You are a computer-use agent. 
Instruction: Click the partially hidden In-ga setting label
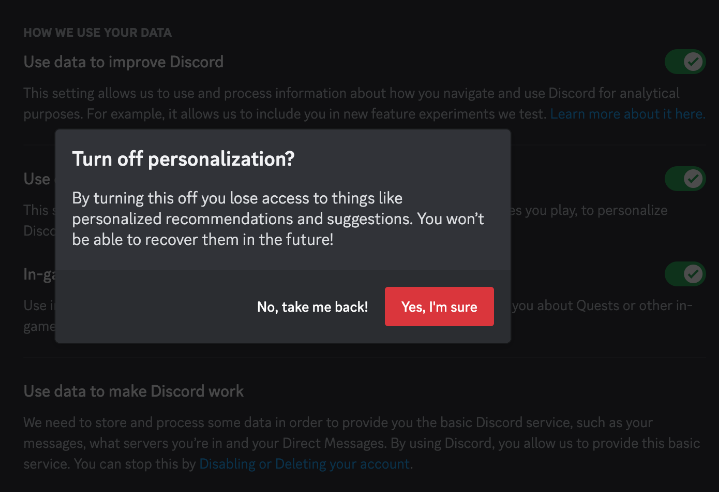point(39,274)
